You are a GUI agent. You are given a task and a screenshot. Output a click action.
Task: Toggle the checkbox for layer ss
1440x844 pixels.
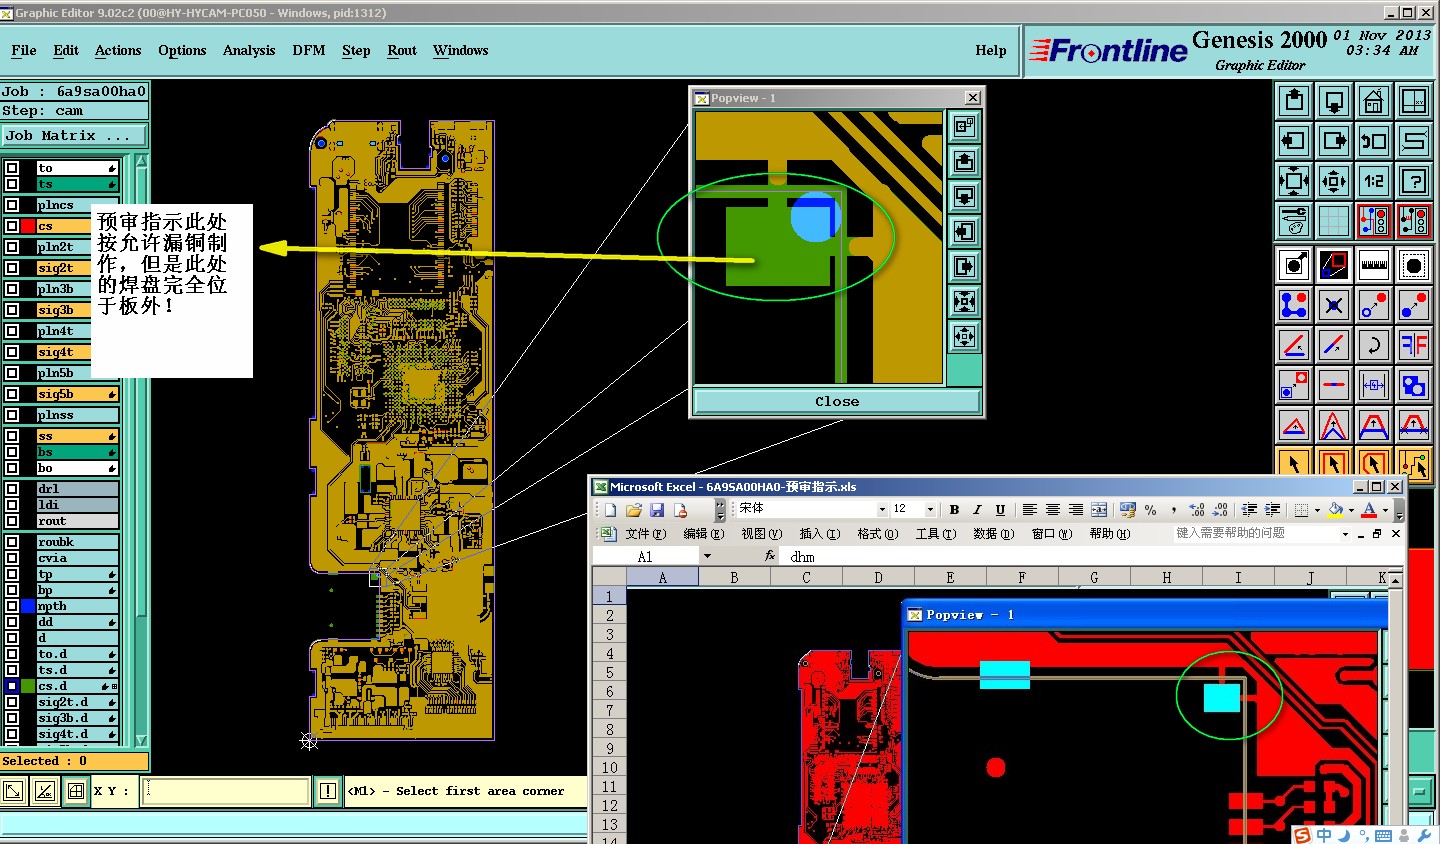point(12,436)
